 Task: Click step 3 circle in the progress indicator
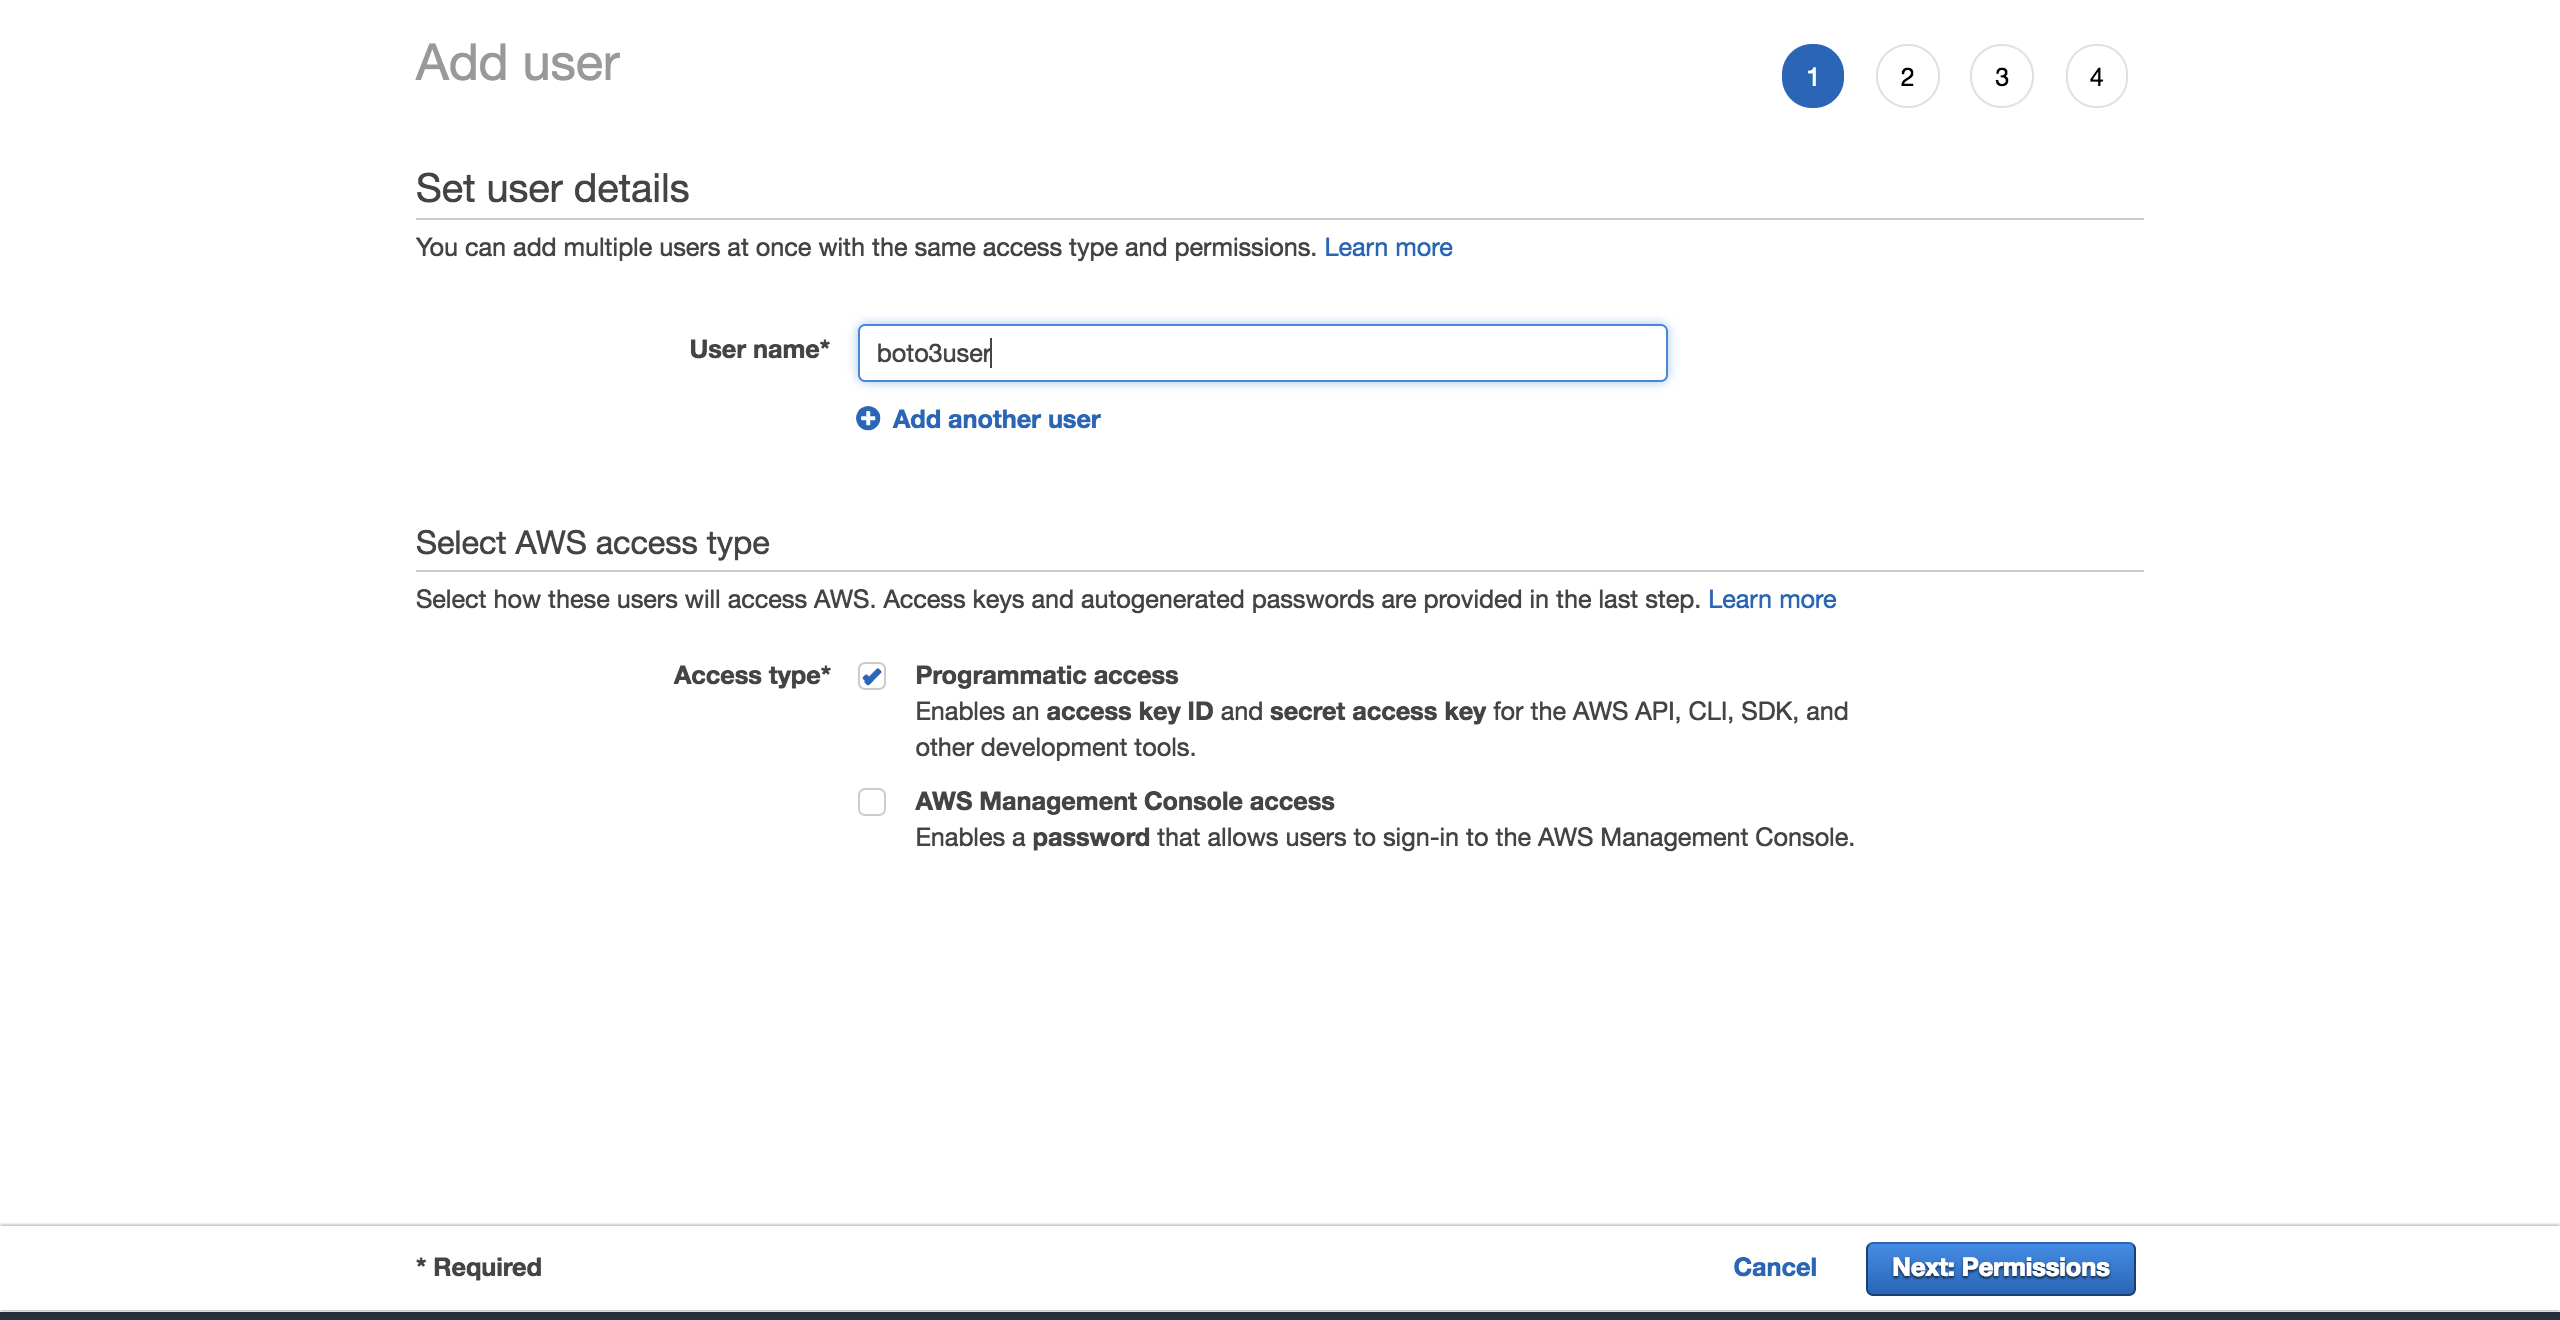point(2000,75)
